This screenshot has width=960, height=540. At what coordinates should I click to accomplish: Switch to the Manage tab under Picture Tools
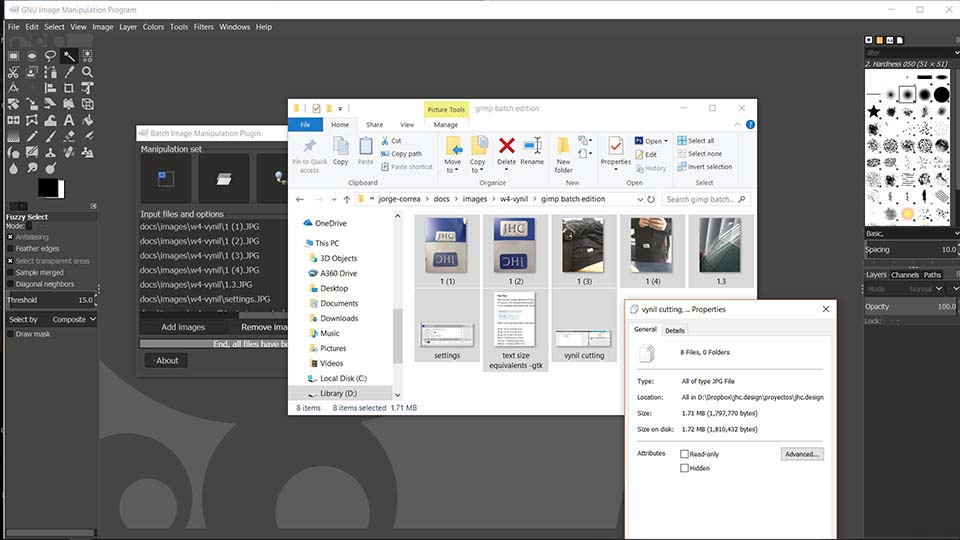click(x=446, y=124)
